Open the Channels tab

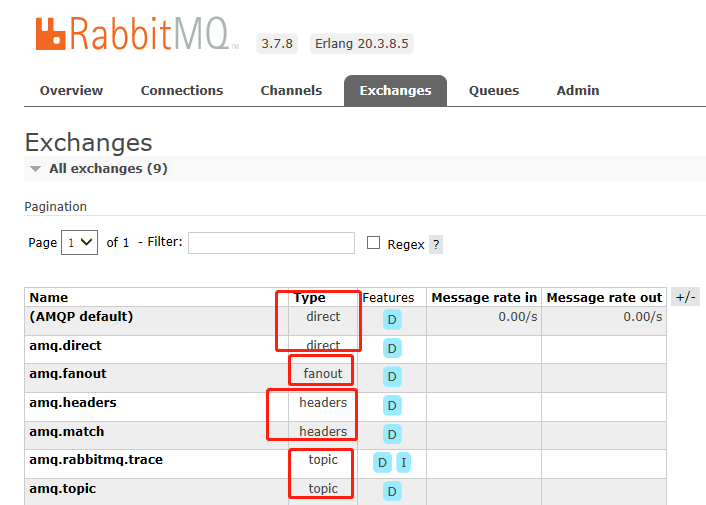[x=291, y=90]
